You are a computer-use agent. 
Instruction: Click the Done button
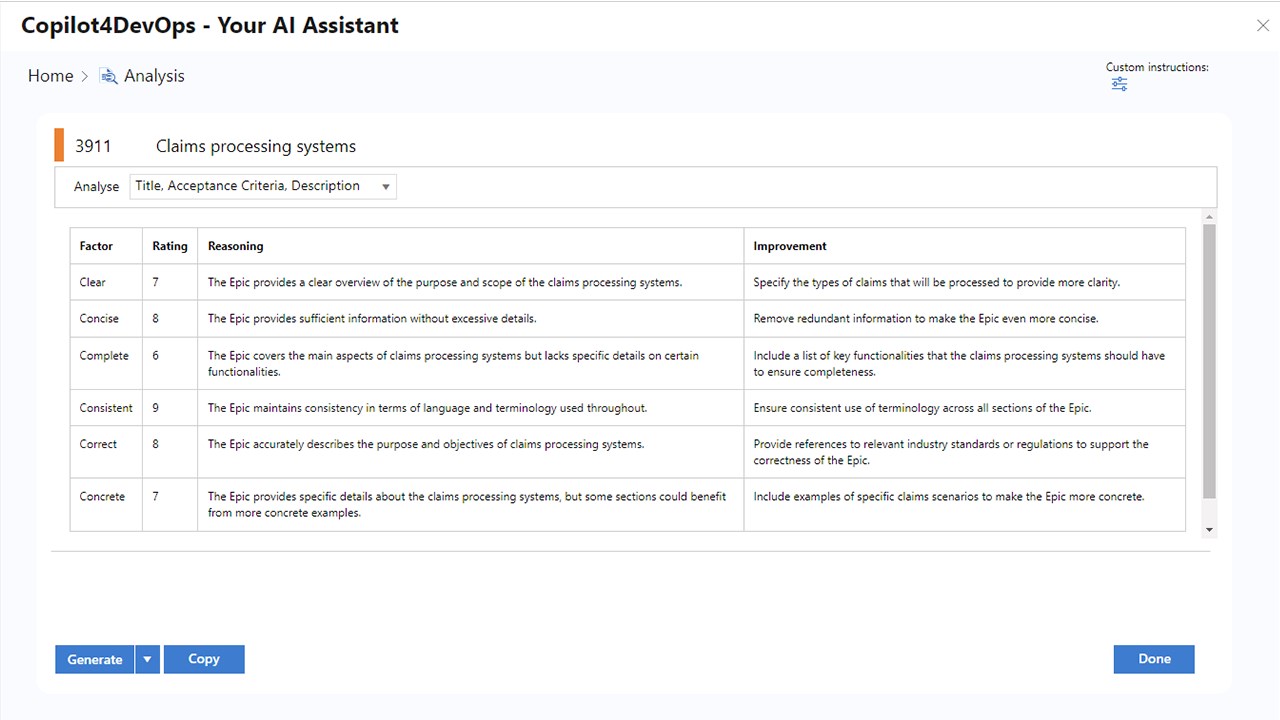pos(1154,660)
